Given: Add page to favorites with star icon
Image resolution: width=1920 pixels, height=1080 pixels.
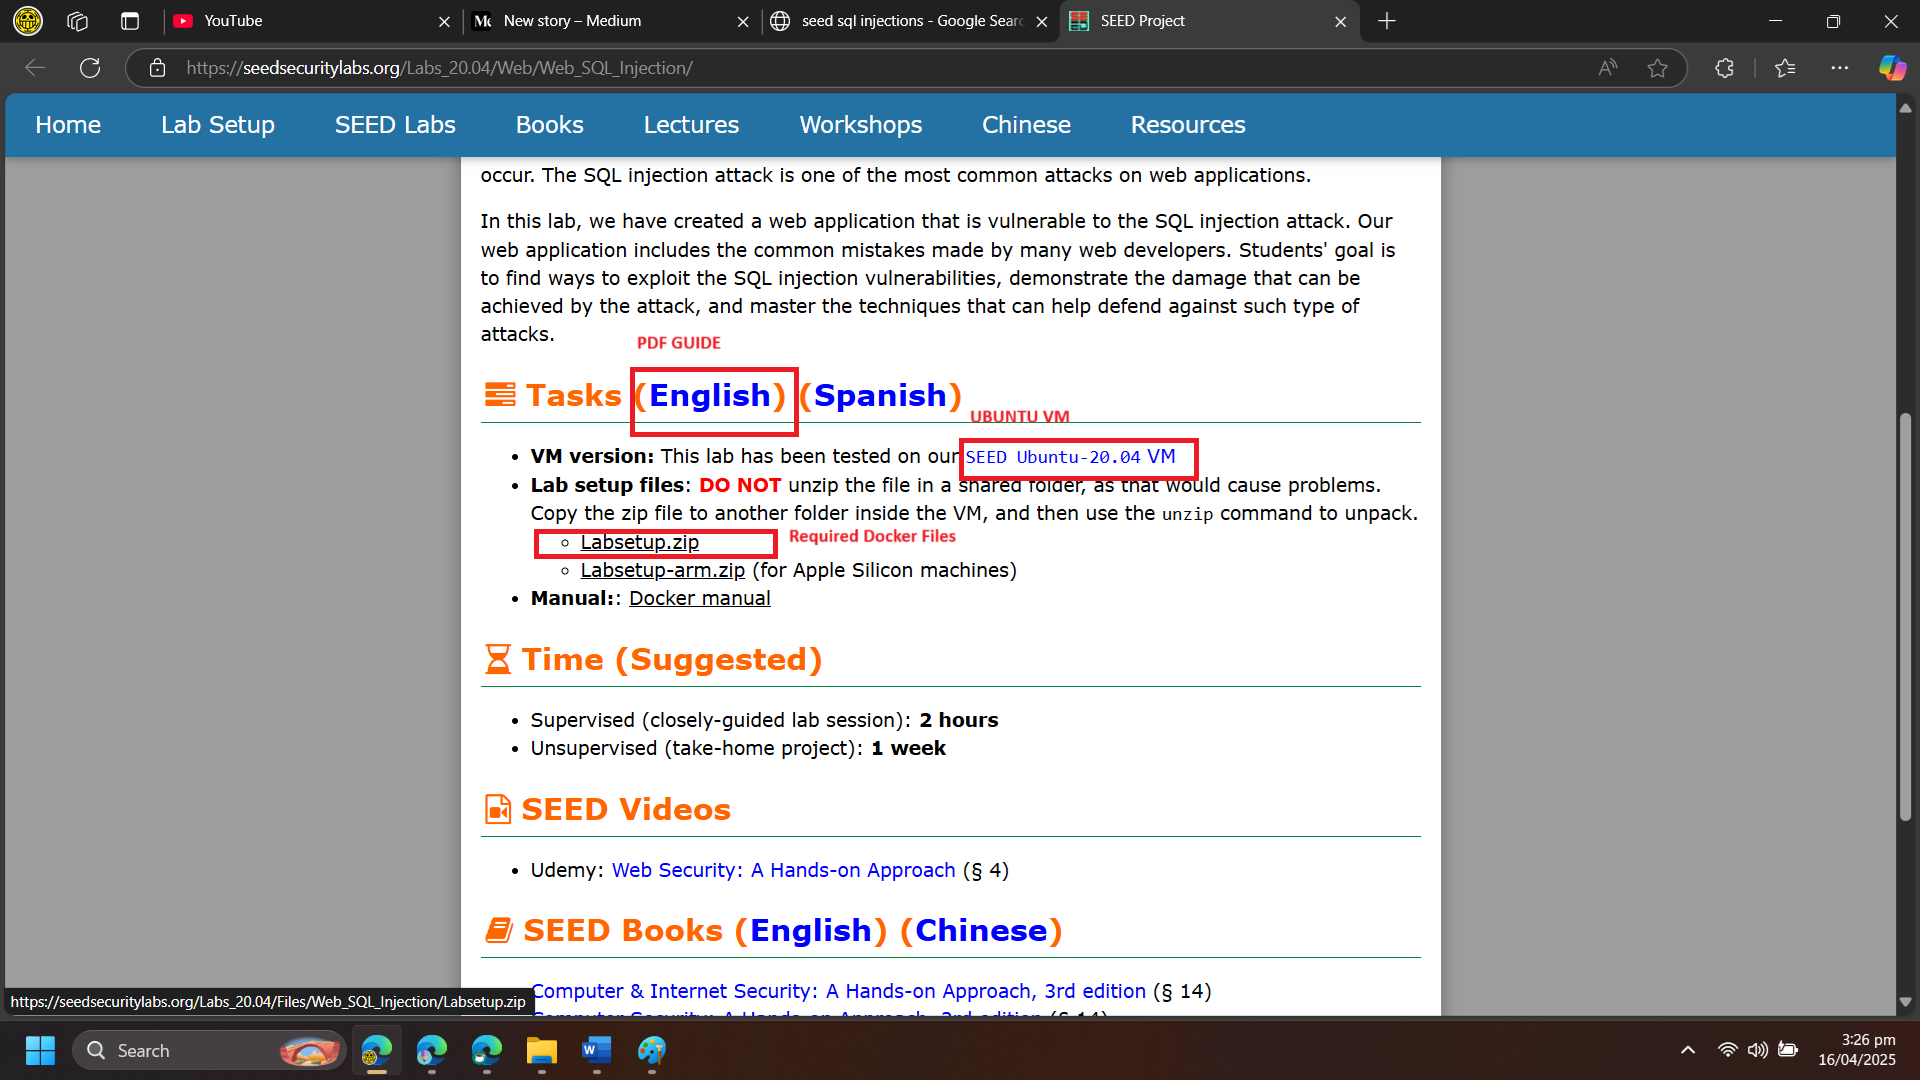Looking at the screenshot, I should point(1657,68).
